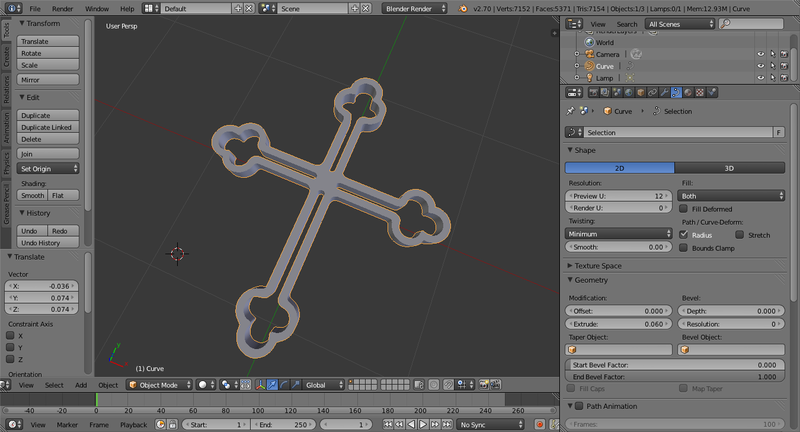The height and width of the screenshot is (432, 800).
Task: Open the Twisting dropdown showing Minimum
Action: (619, 234)
